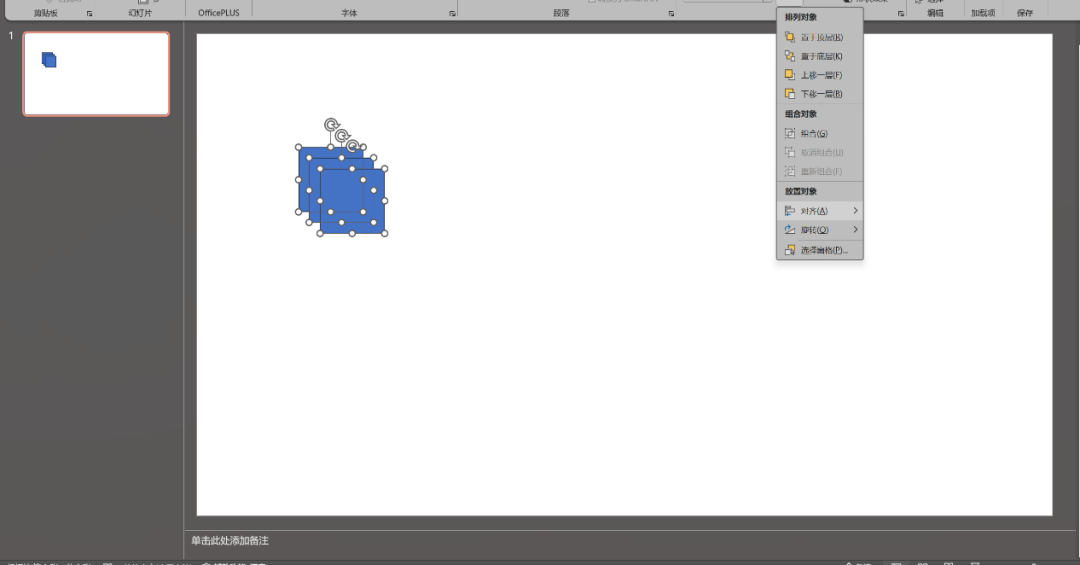This screenshot has width=1080, height=565.
Task: Group the selected shapes with 组合
Action: (813, 134)
